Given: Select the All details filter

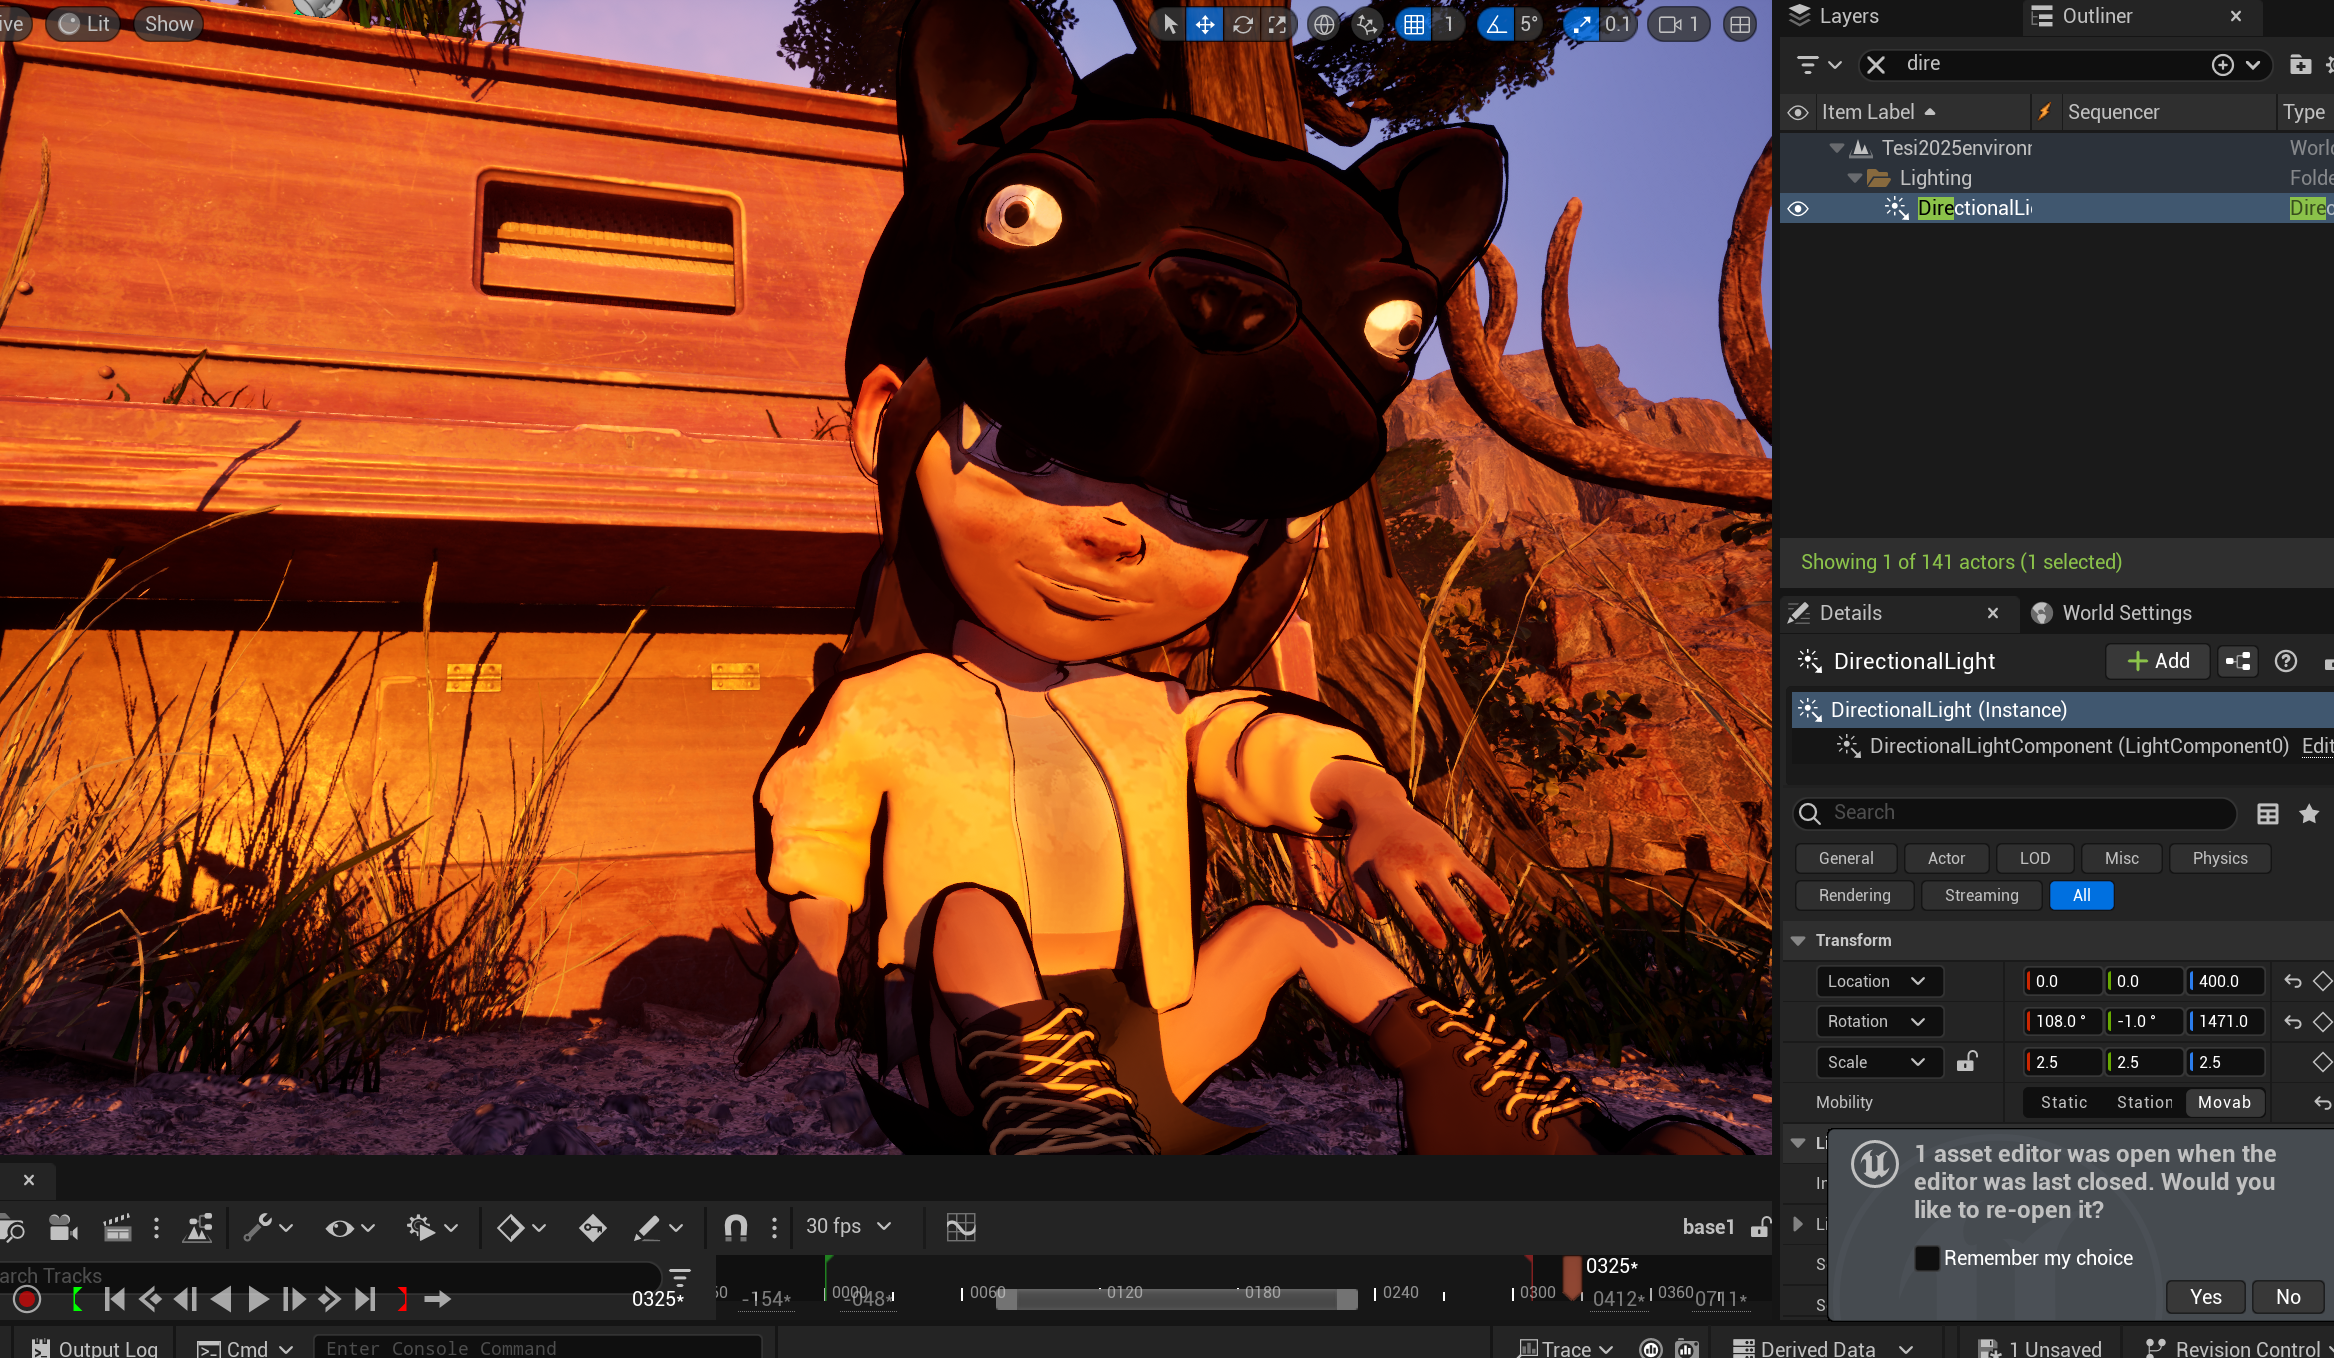Looking at the screenshot, I should point(2081,895).
